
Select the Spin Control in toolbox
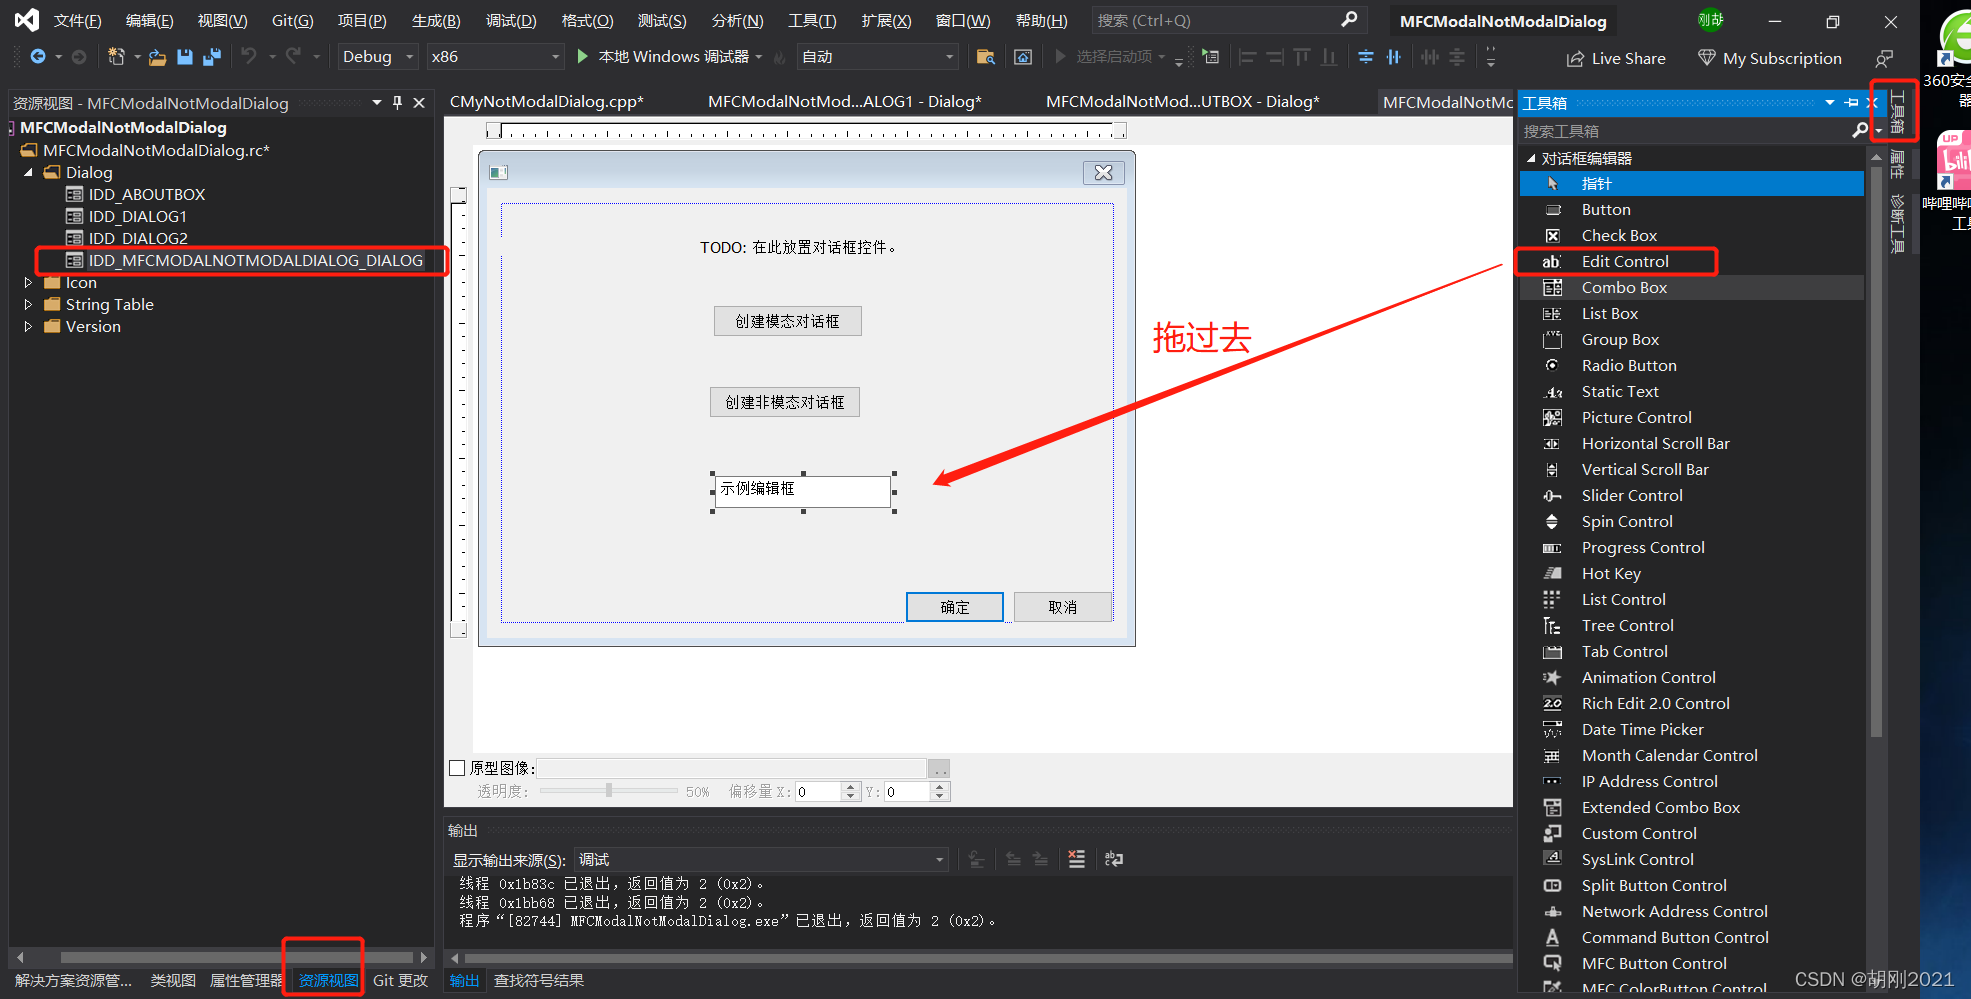click(1691, 521)
